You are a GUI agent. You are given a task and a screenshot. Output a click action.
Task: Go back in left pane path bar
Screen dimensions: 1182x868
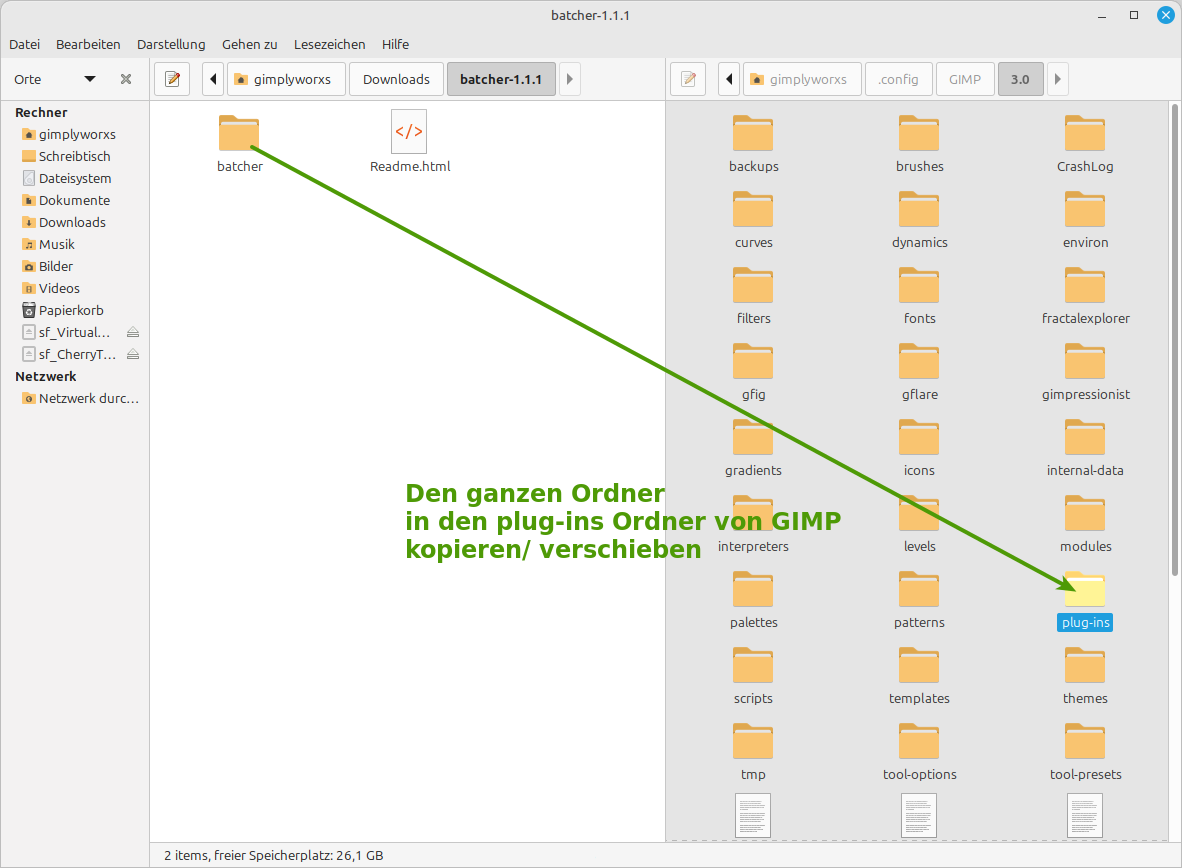[213, 79]
